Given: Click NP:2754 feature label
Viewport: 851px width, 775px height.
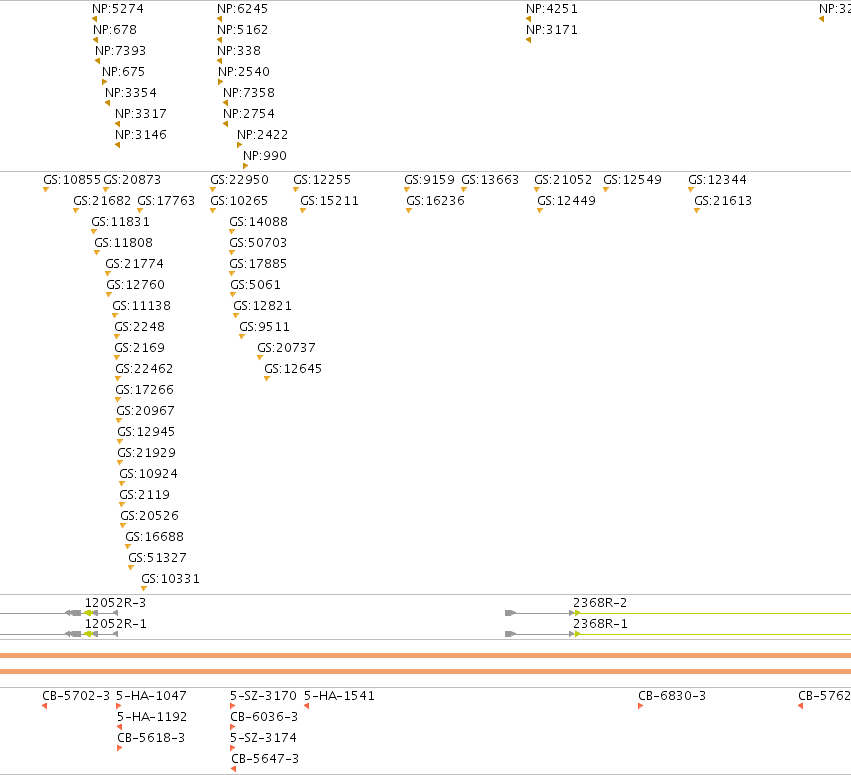Looking at the screenshot, I should coord(249,114).
